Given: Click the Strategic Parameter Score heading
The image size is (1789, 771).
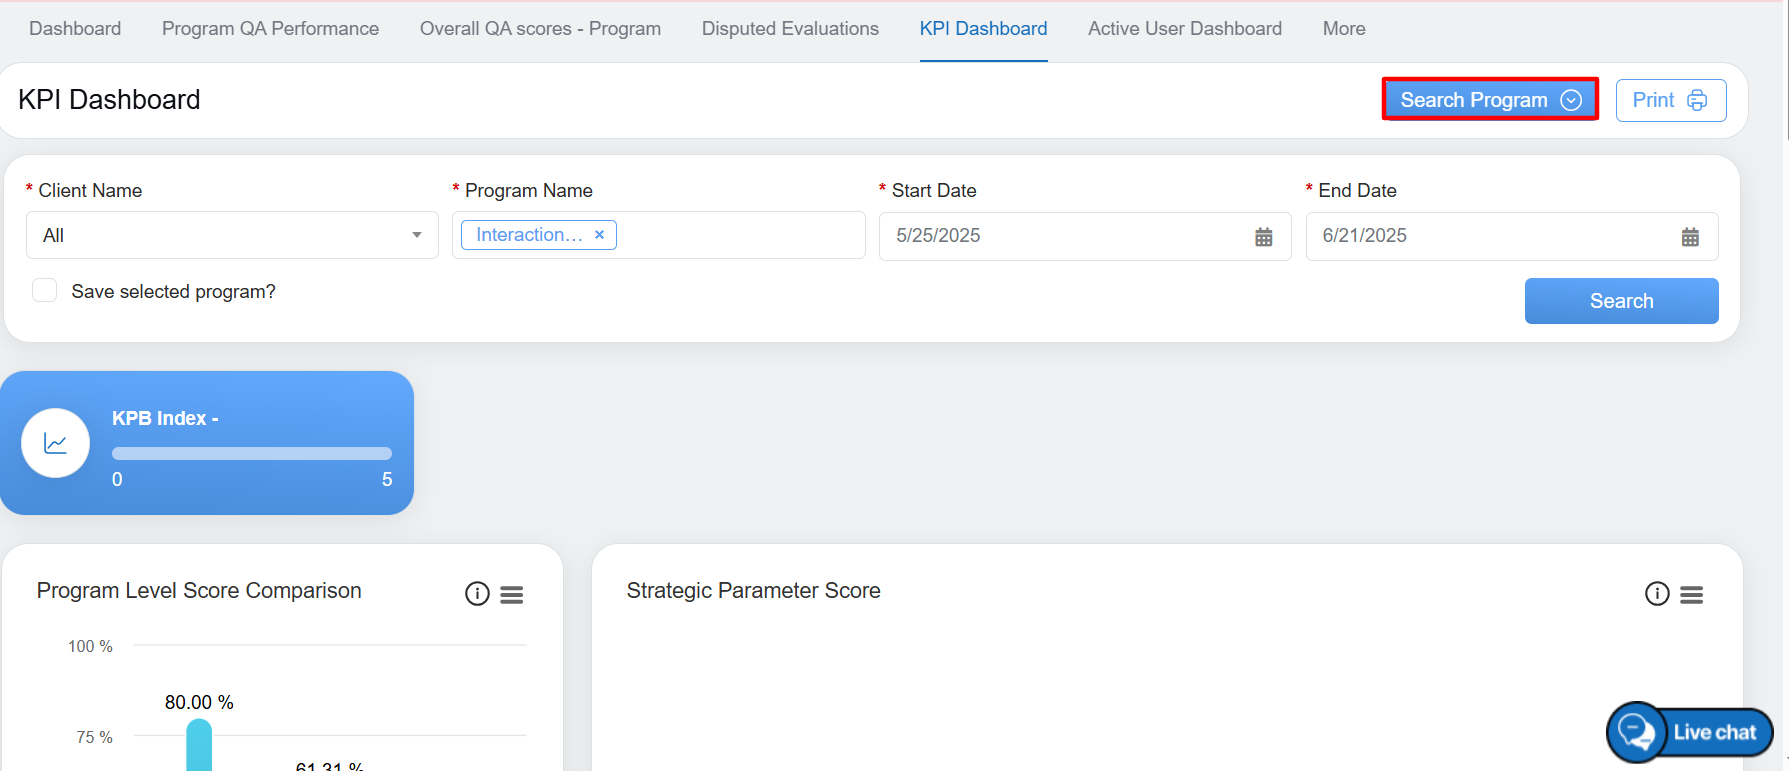Looking at the screenshot, I should click(x=753, y=591).
